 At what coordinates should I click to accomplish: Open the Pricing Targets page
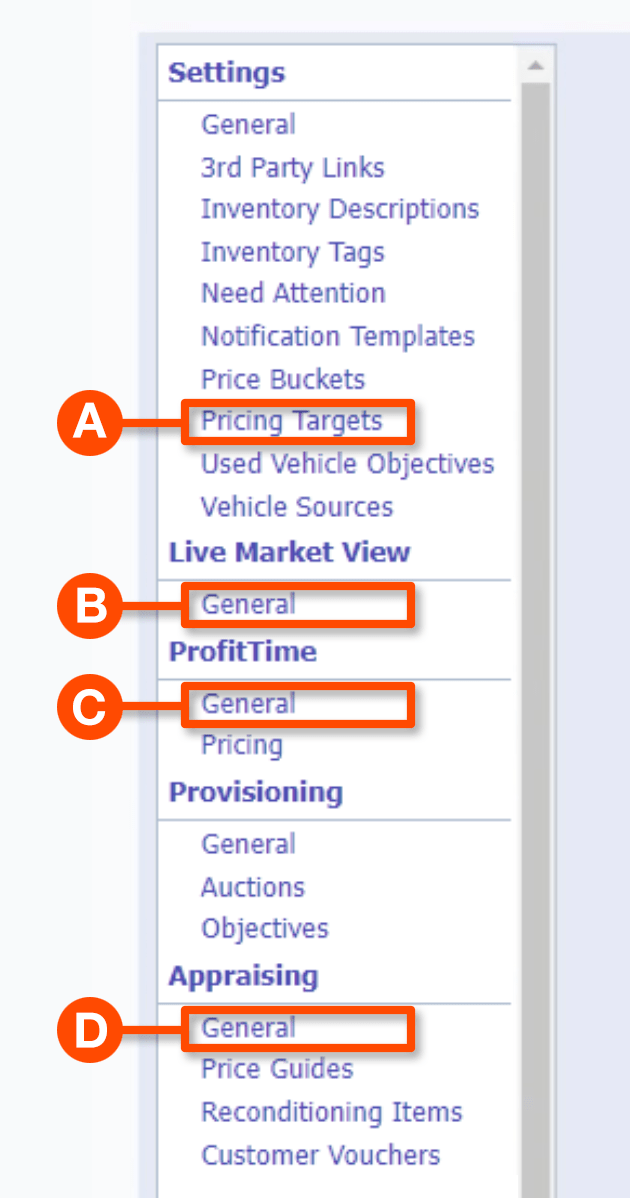(x=292, y=421)
